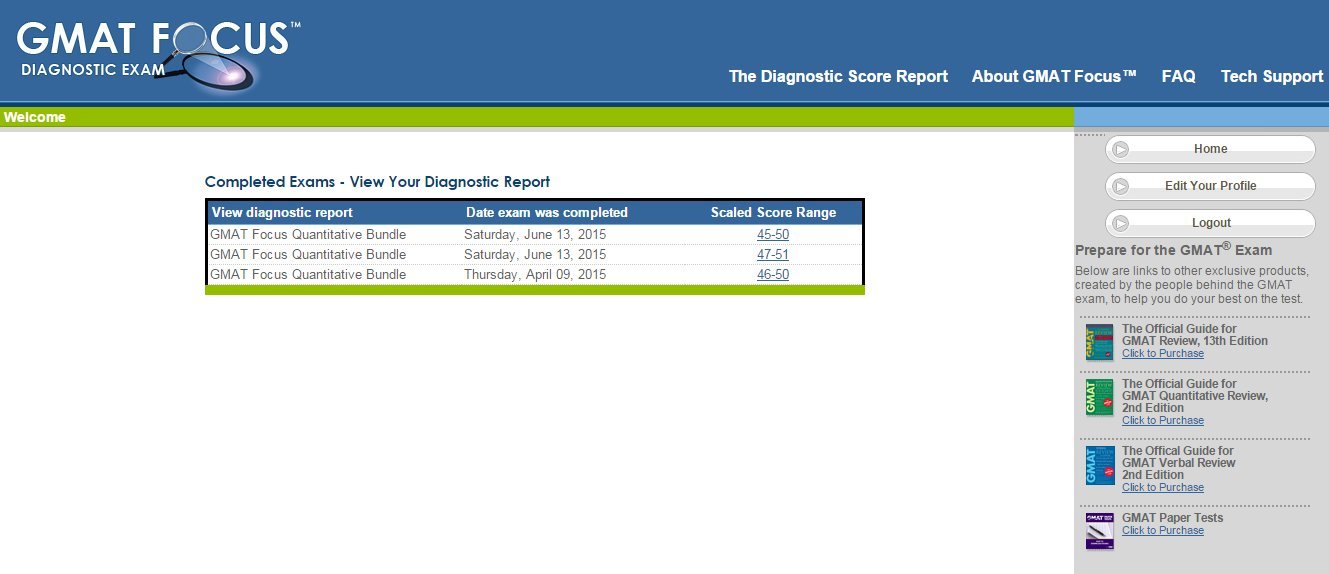Click to Purchase Verbal Review 2nd Edition

1163,487
